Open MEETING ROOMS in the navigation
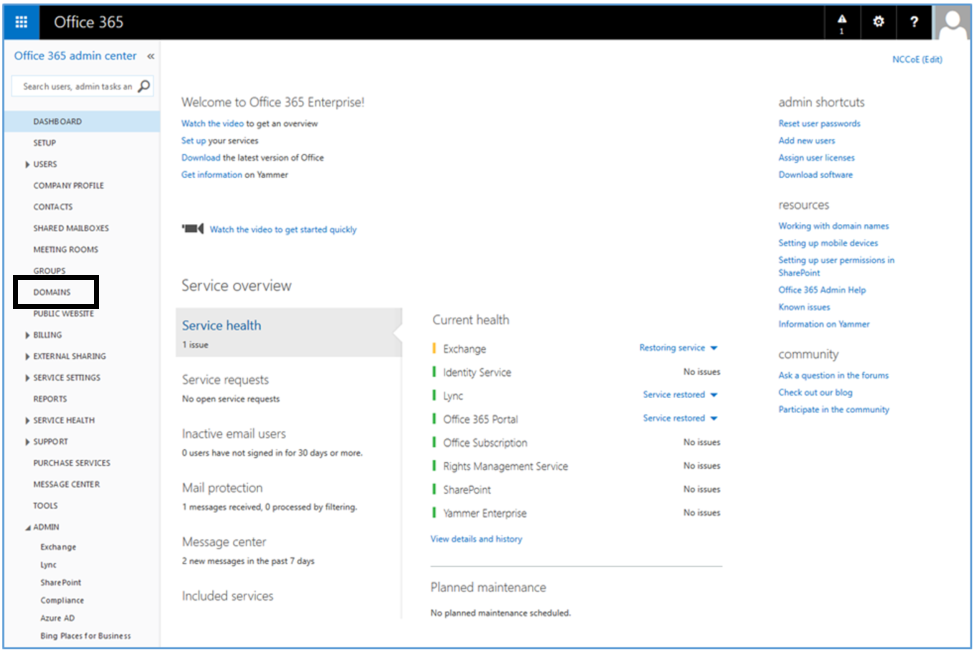The image size is (975, 654). pos(66,249)
